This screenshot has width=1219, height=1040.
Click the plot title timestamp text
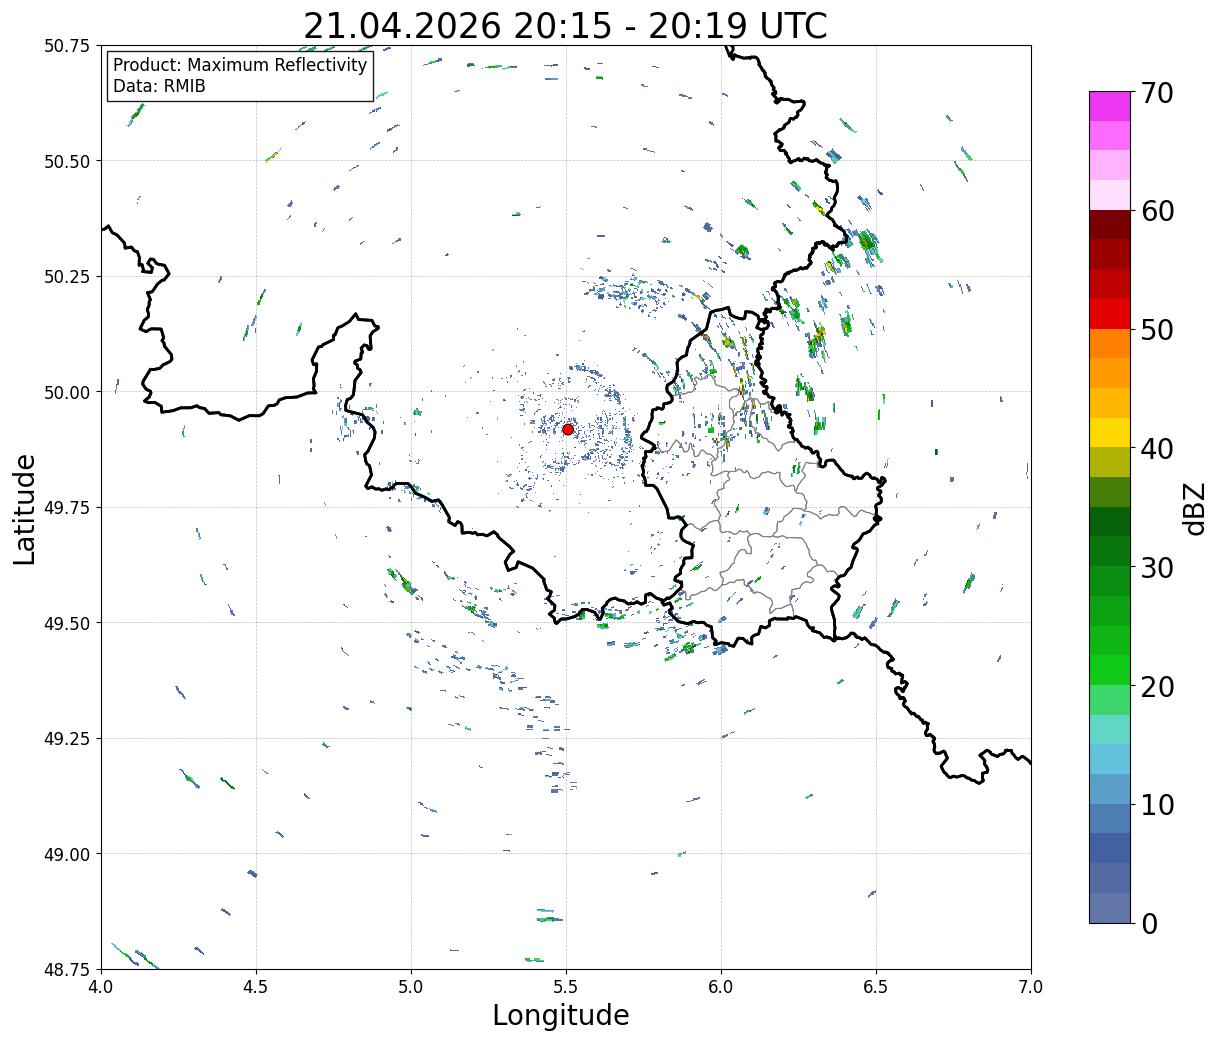(x=565, y=25)
